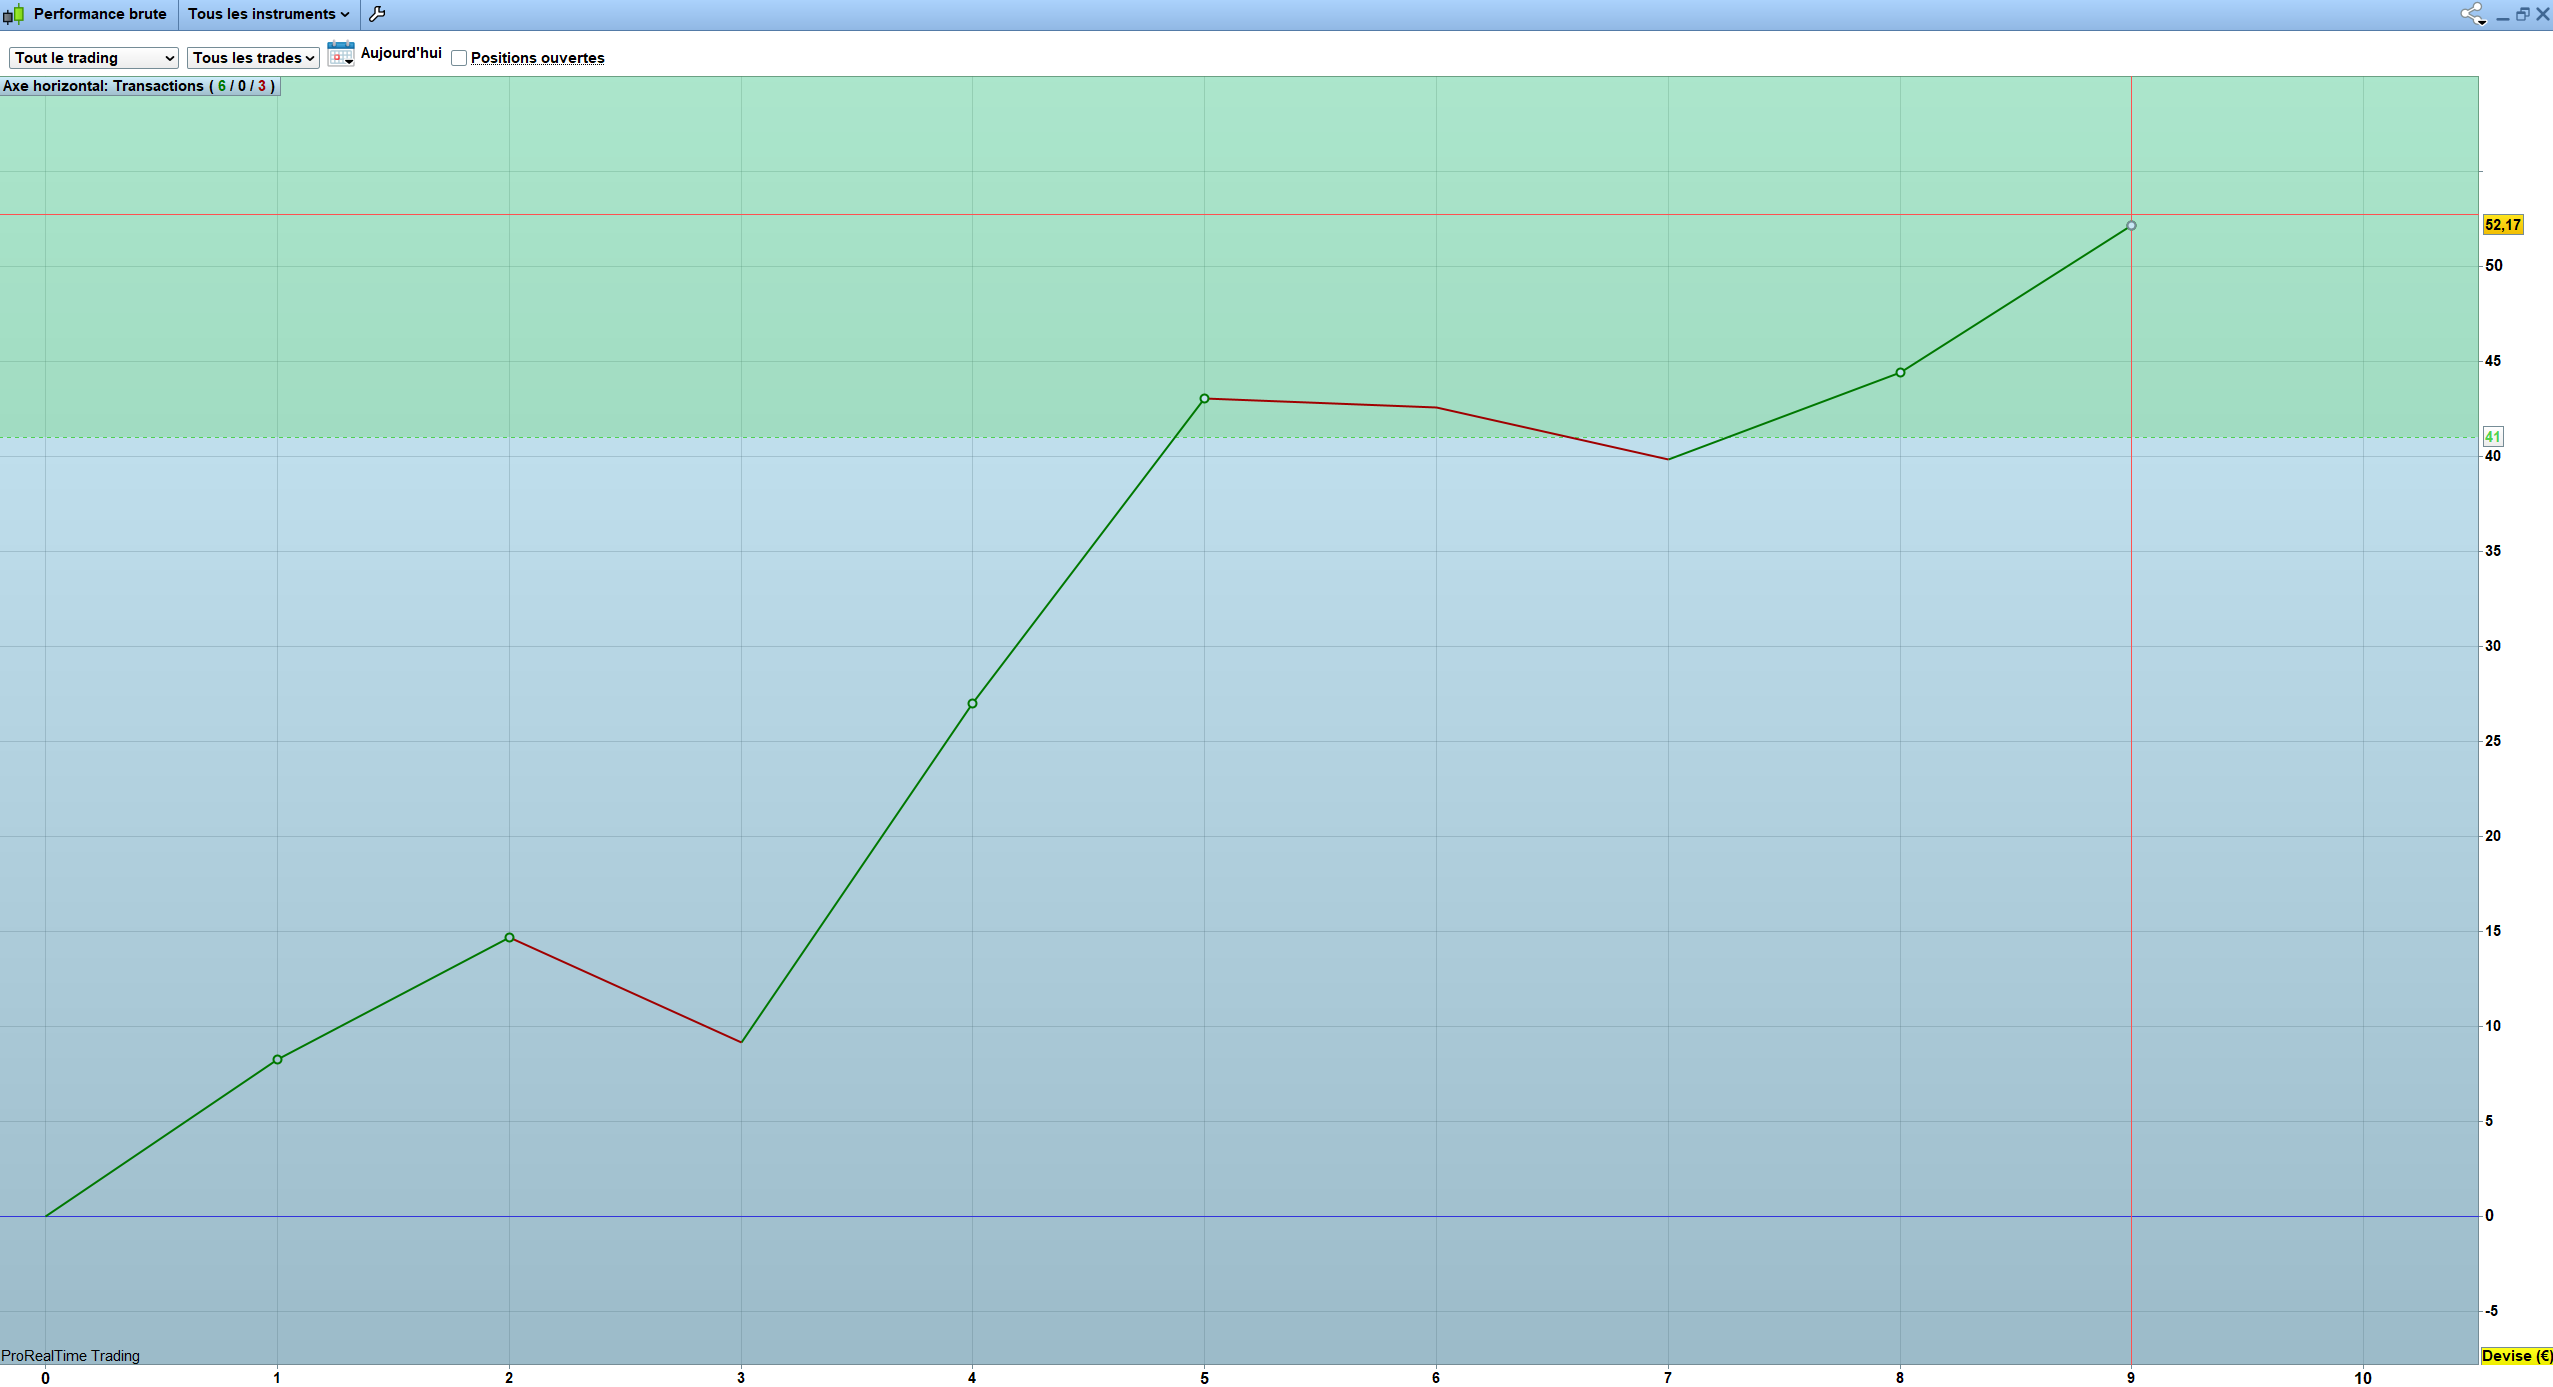Minimize the Performance brute window

(2502, 16)
